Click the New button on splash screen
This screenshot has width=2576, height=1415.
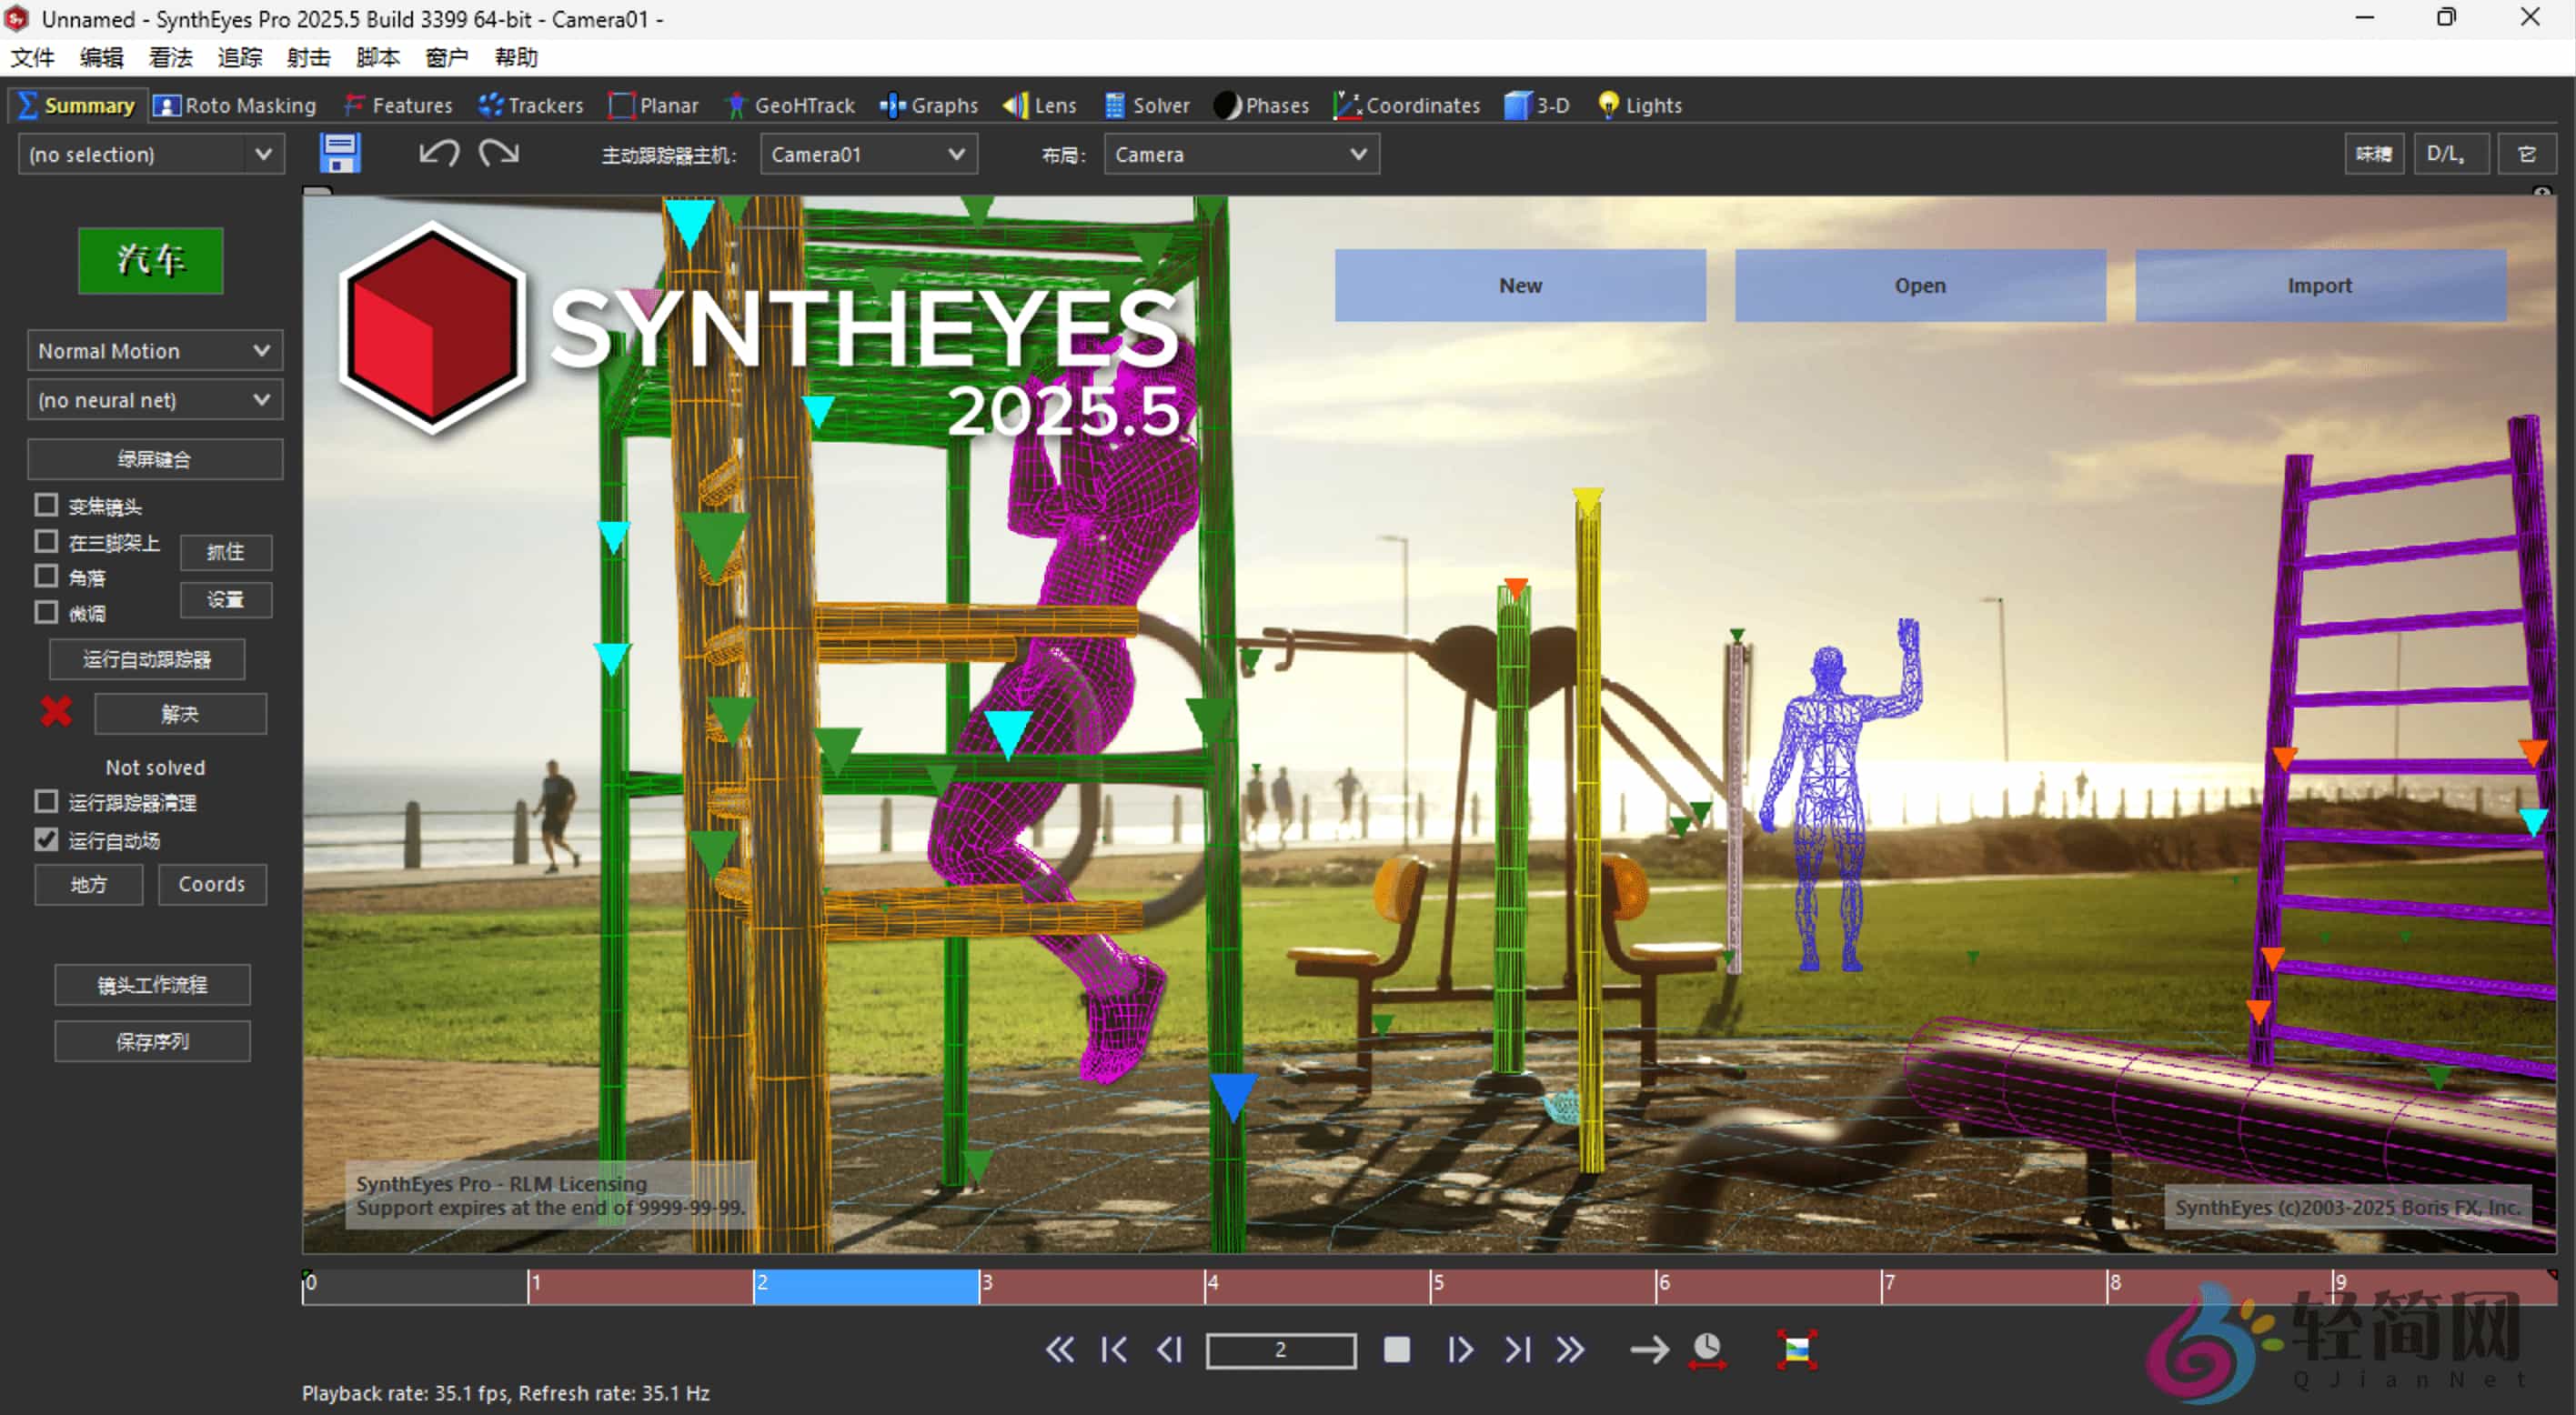1519,285
